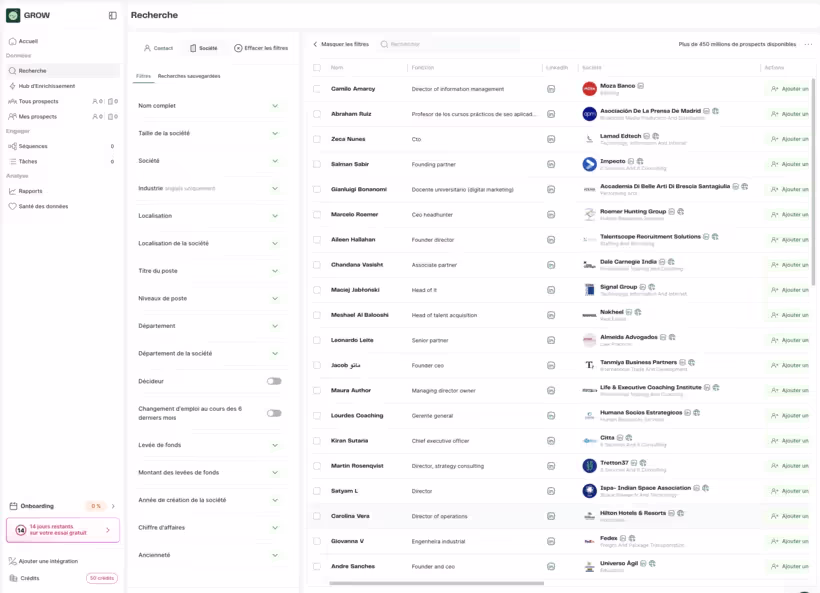Open LinkedIn icon for Aileen Hallahan
Image resolution: width=820 pixels, height=593 pixels.
coord(551,240)
